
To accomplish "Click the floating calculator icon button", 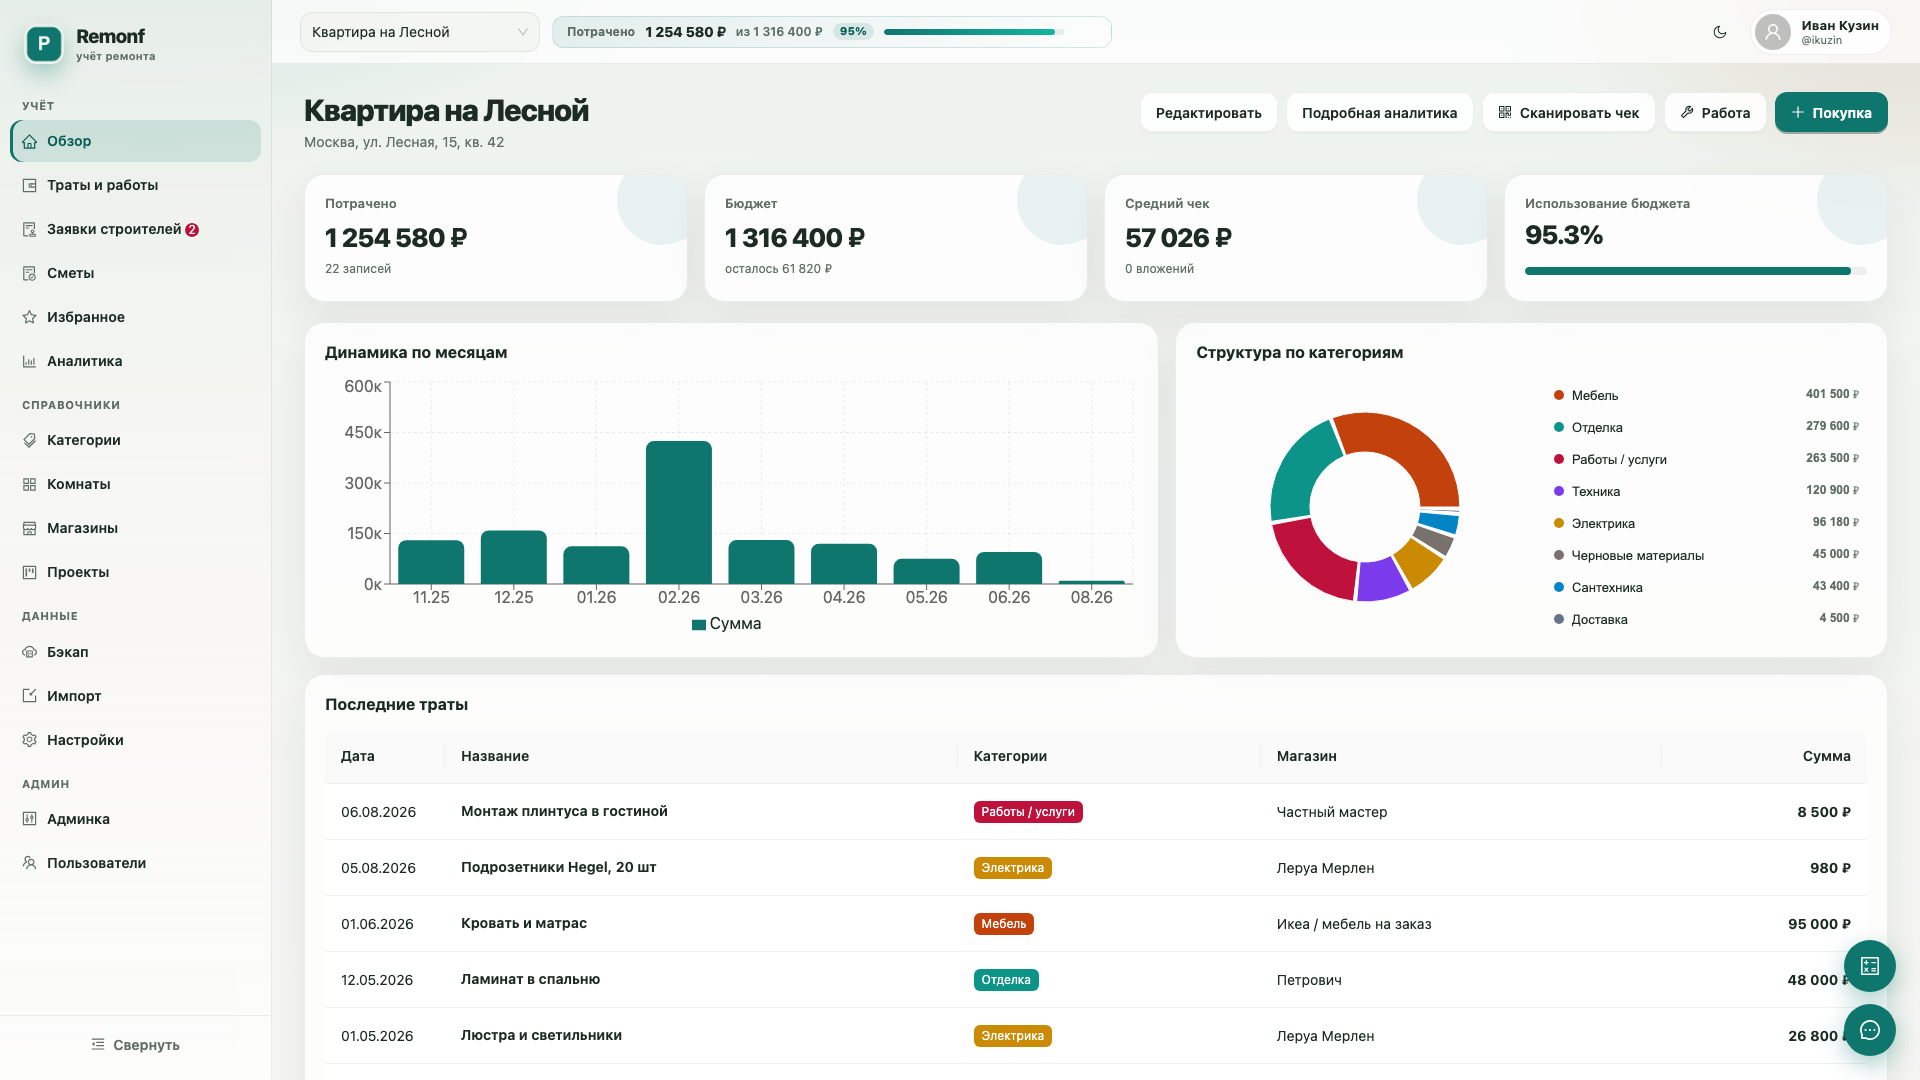I will (1870, 966).
